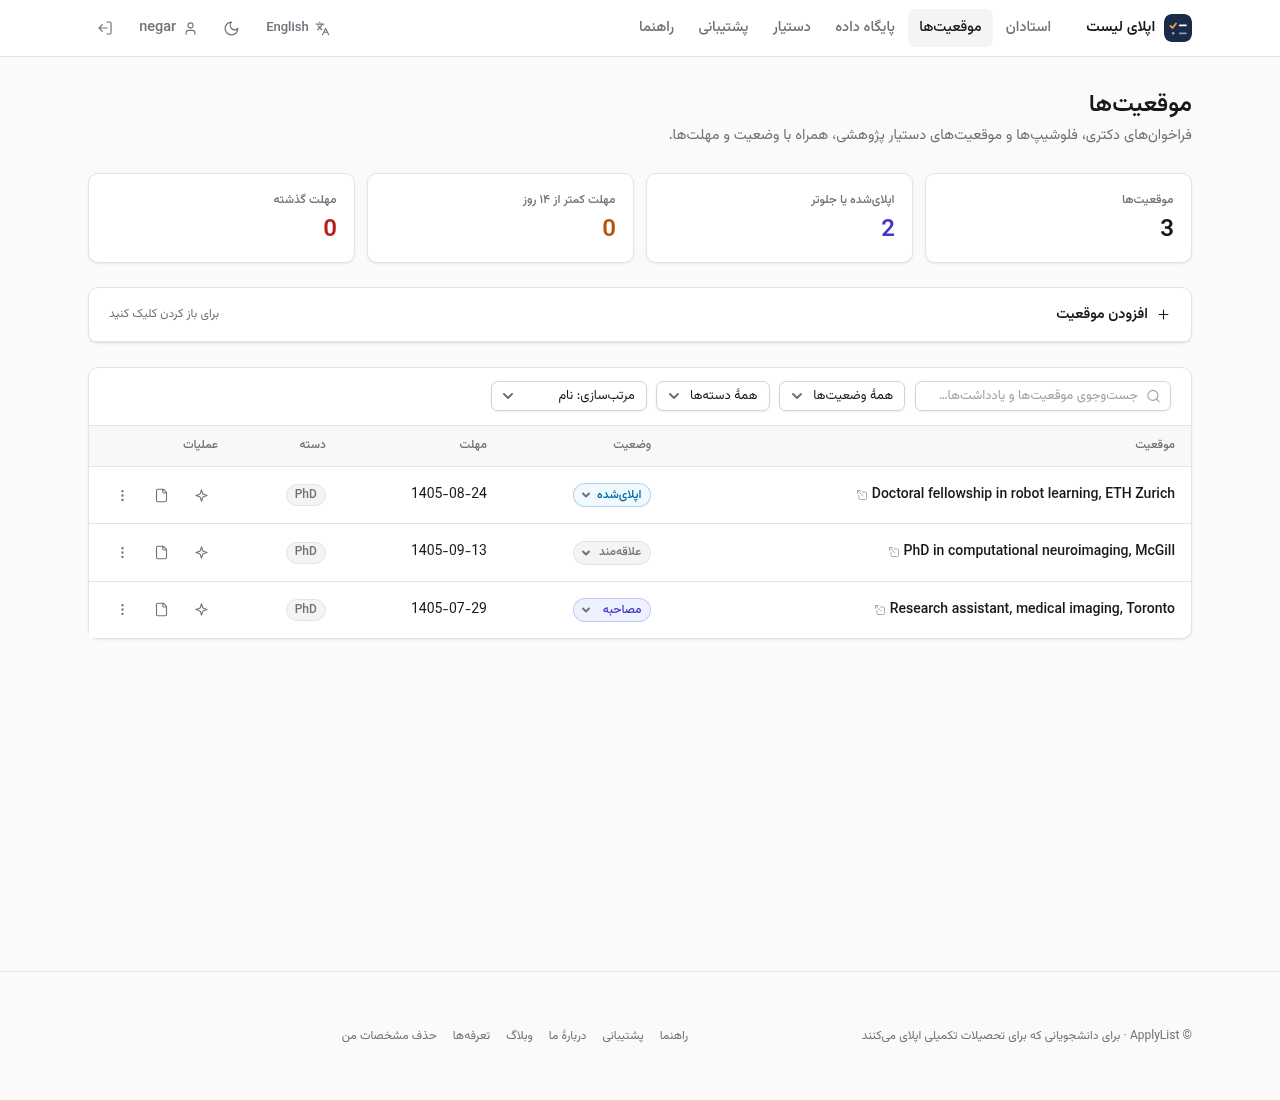Toggle dark mode moon icon
This screenshot has width=1280, height=1100.
point(232,28)
